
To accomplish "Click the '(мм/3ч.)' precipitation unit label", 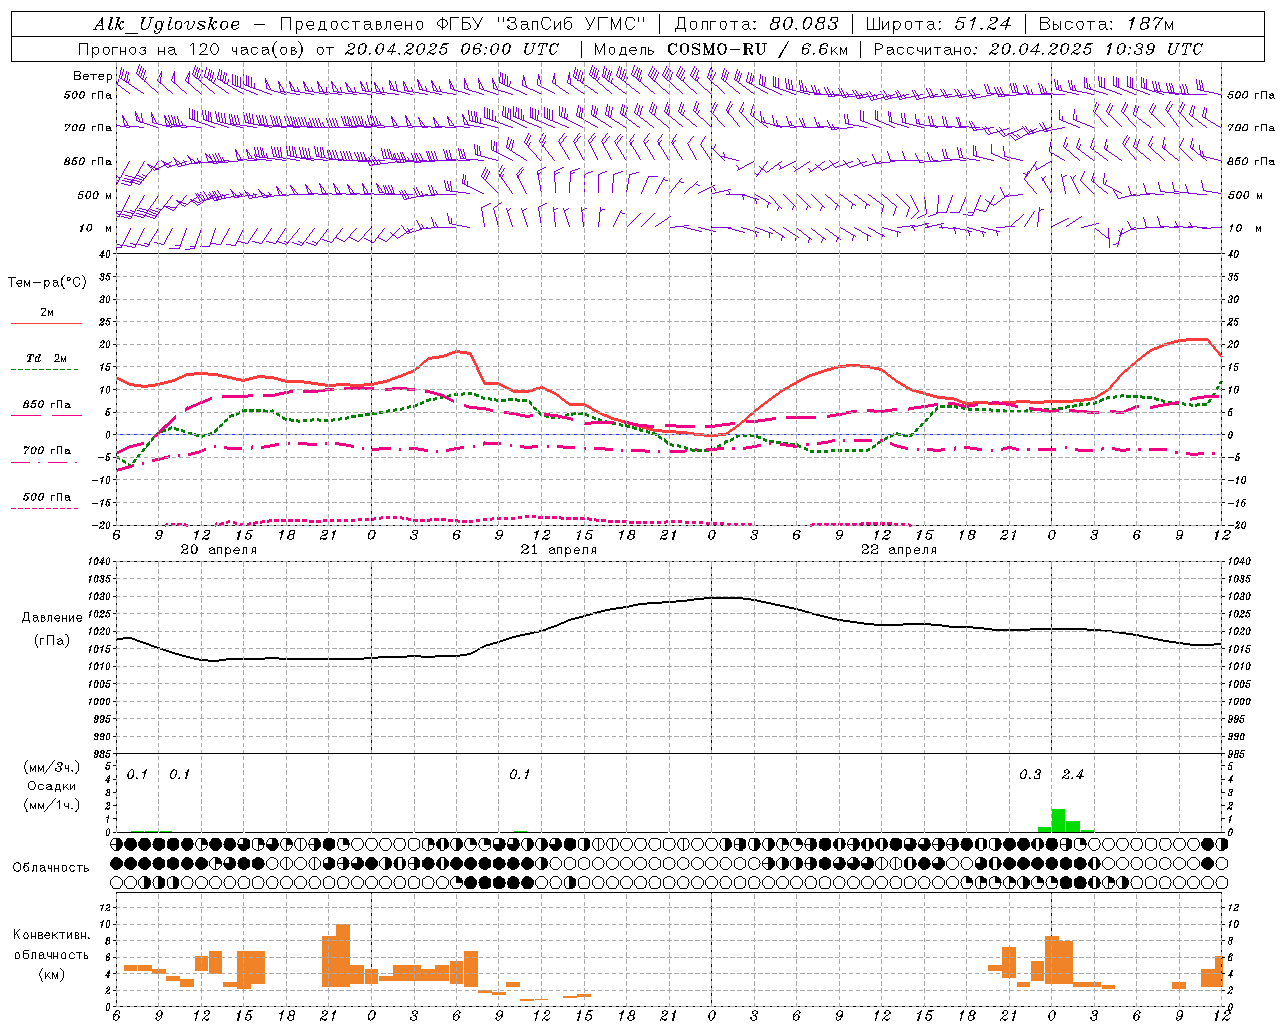I will point(52,768).
